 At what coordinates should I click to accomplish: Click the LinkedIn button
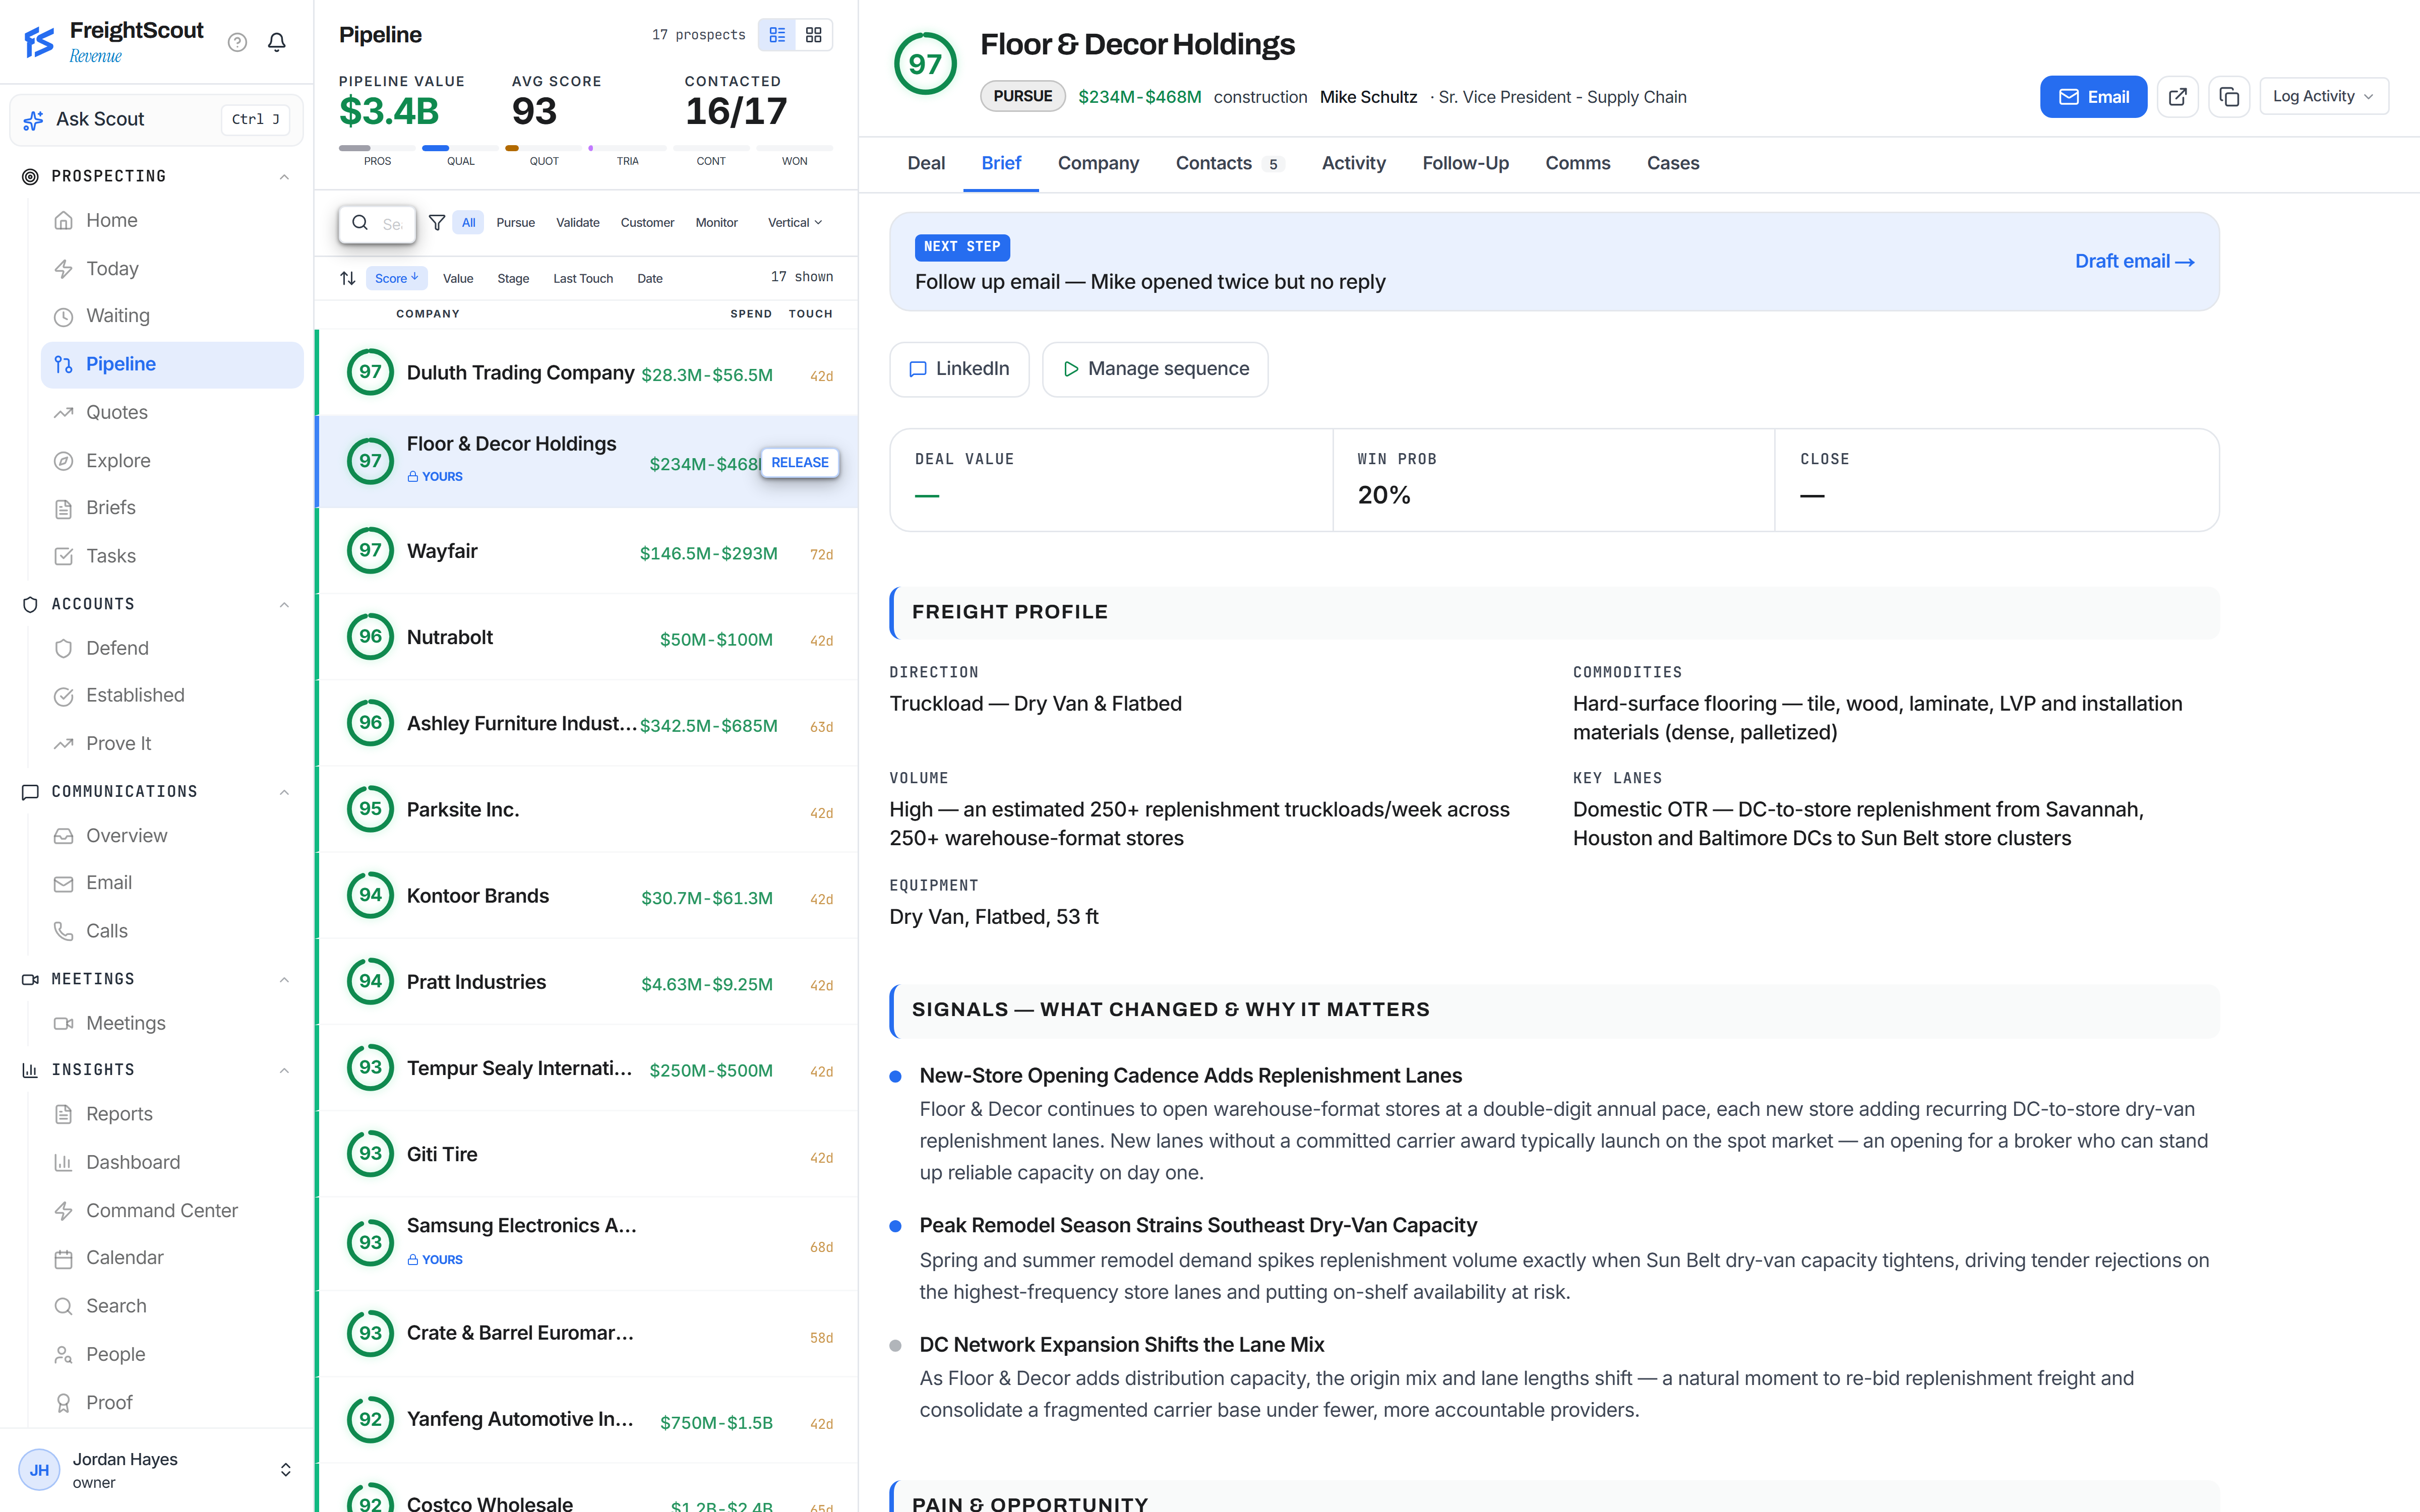point(959,369)
